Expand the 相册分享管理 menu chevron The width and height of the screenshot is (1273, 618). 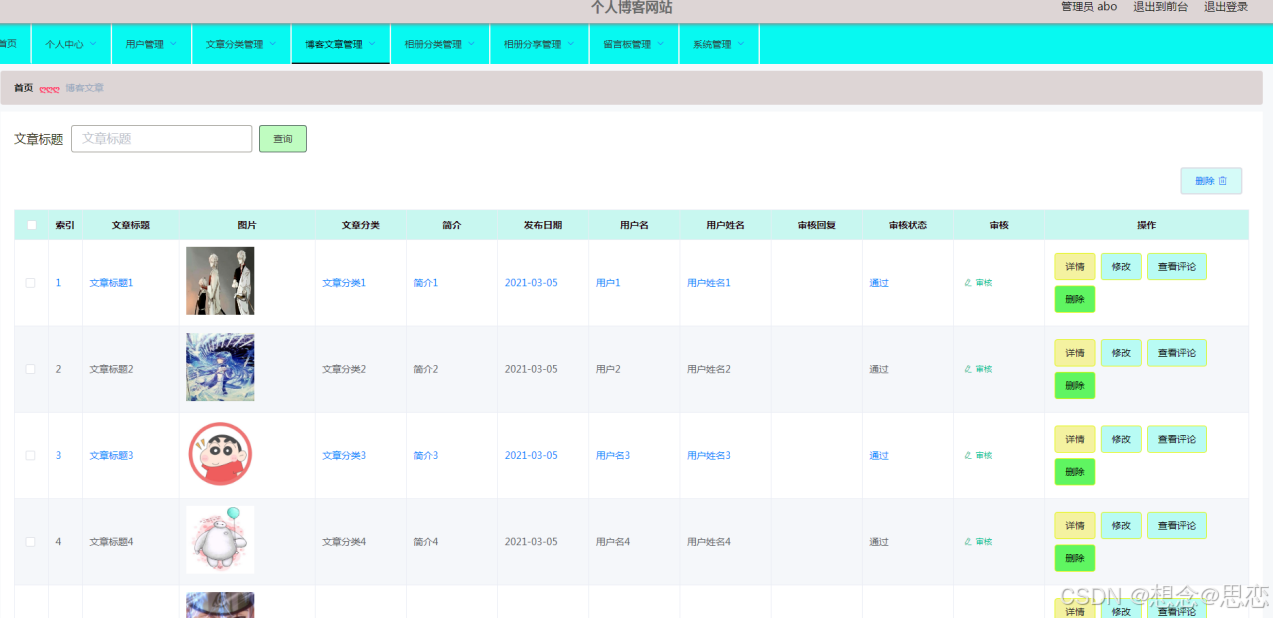click(x=571, y=44)
